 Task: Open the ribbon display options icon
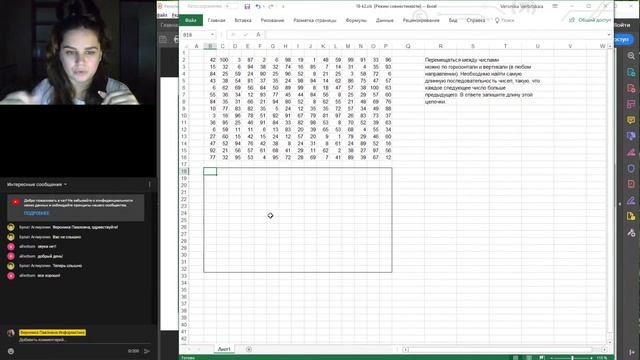555,6
